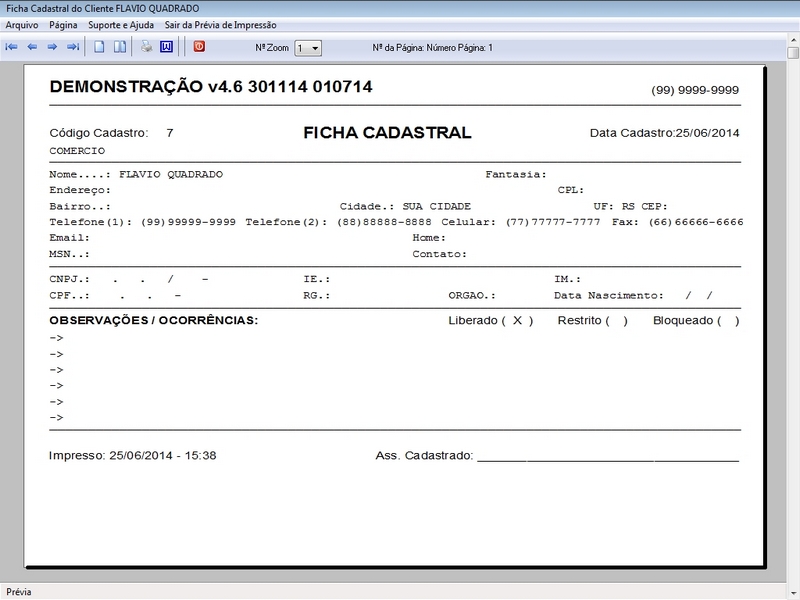Export the report to Word
The image size is (800, 600).
pyautogui.click(x=166, y=44)
